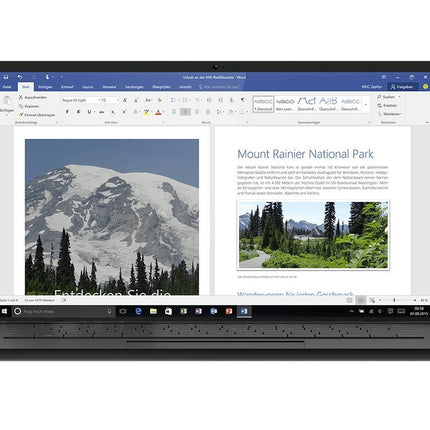Image resolution: width=430 pixels, height=430 pixels.
Task: Open the Markieren dropdown
Action: pyautogui.click(x=391, y=114)
